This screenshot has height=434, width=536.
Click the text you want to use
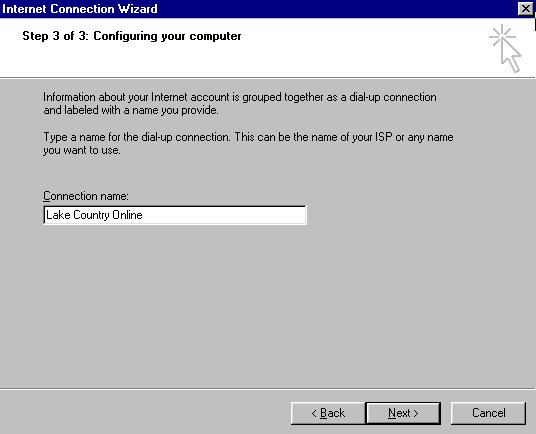82,150
